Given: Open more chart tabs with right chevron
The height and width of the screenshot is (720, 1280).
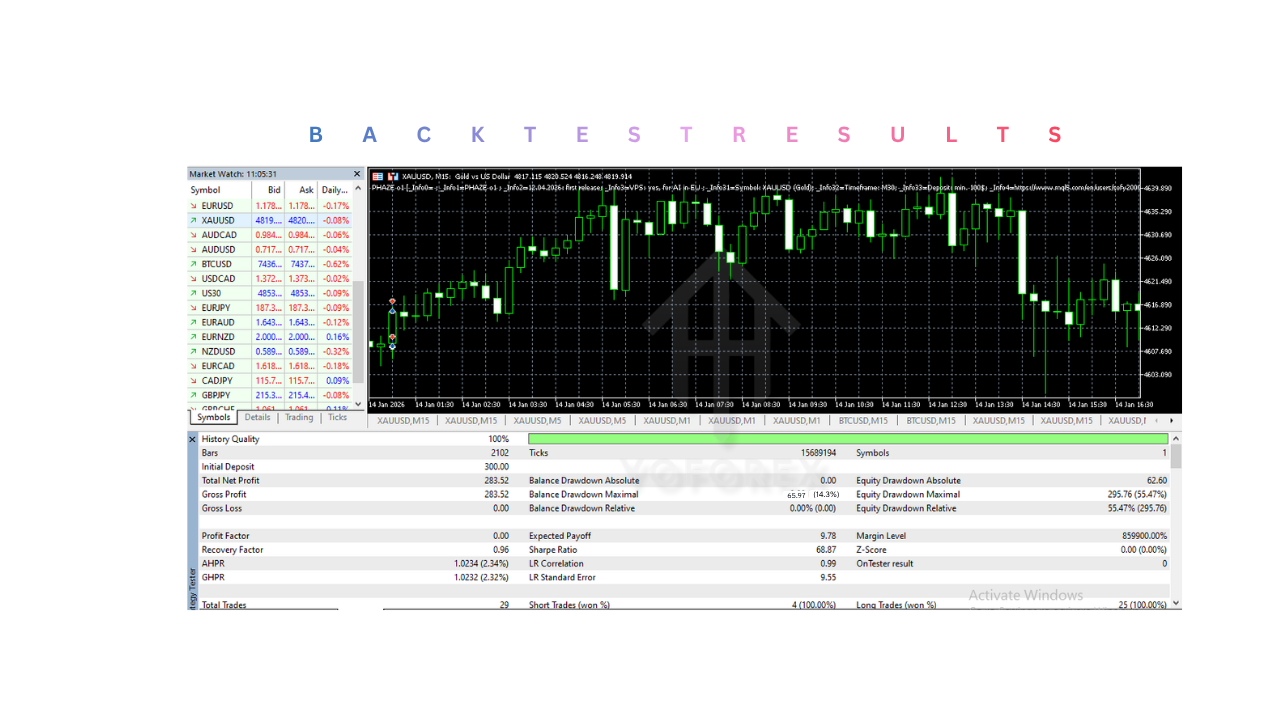Looking at the screenshot, I should [x=1172, y=421].
